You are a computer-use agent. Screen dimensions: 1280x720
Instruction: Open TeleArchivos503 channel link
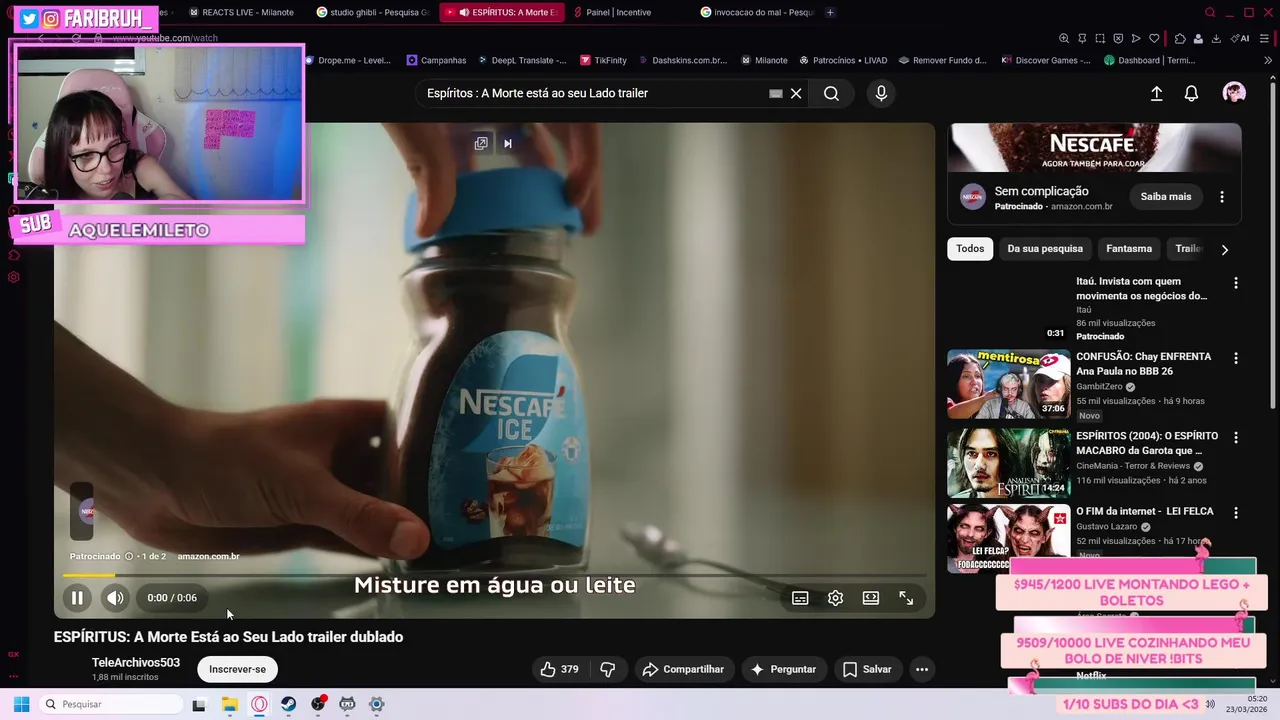(x=136, y=663)
